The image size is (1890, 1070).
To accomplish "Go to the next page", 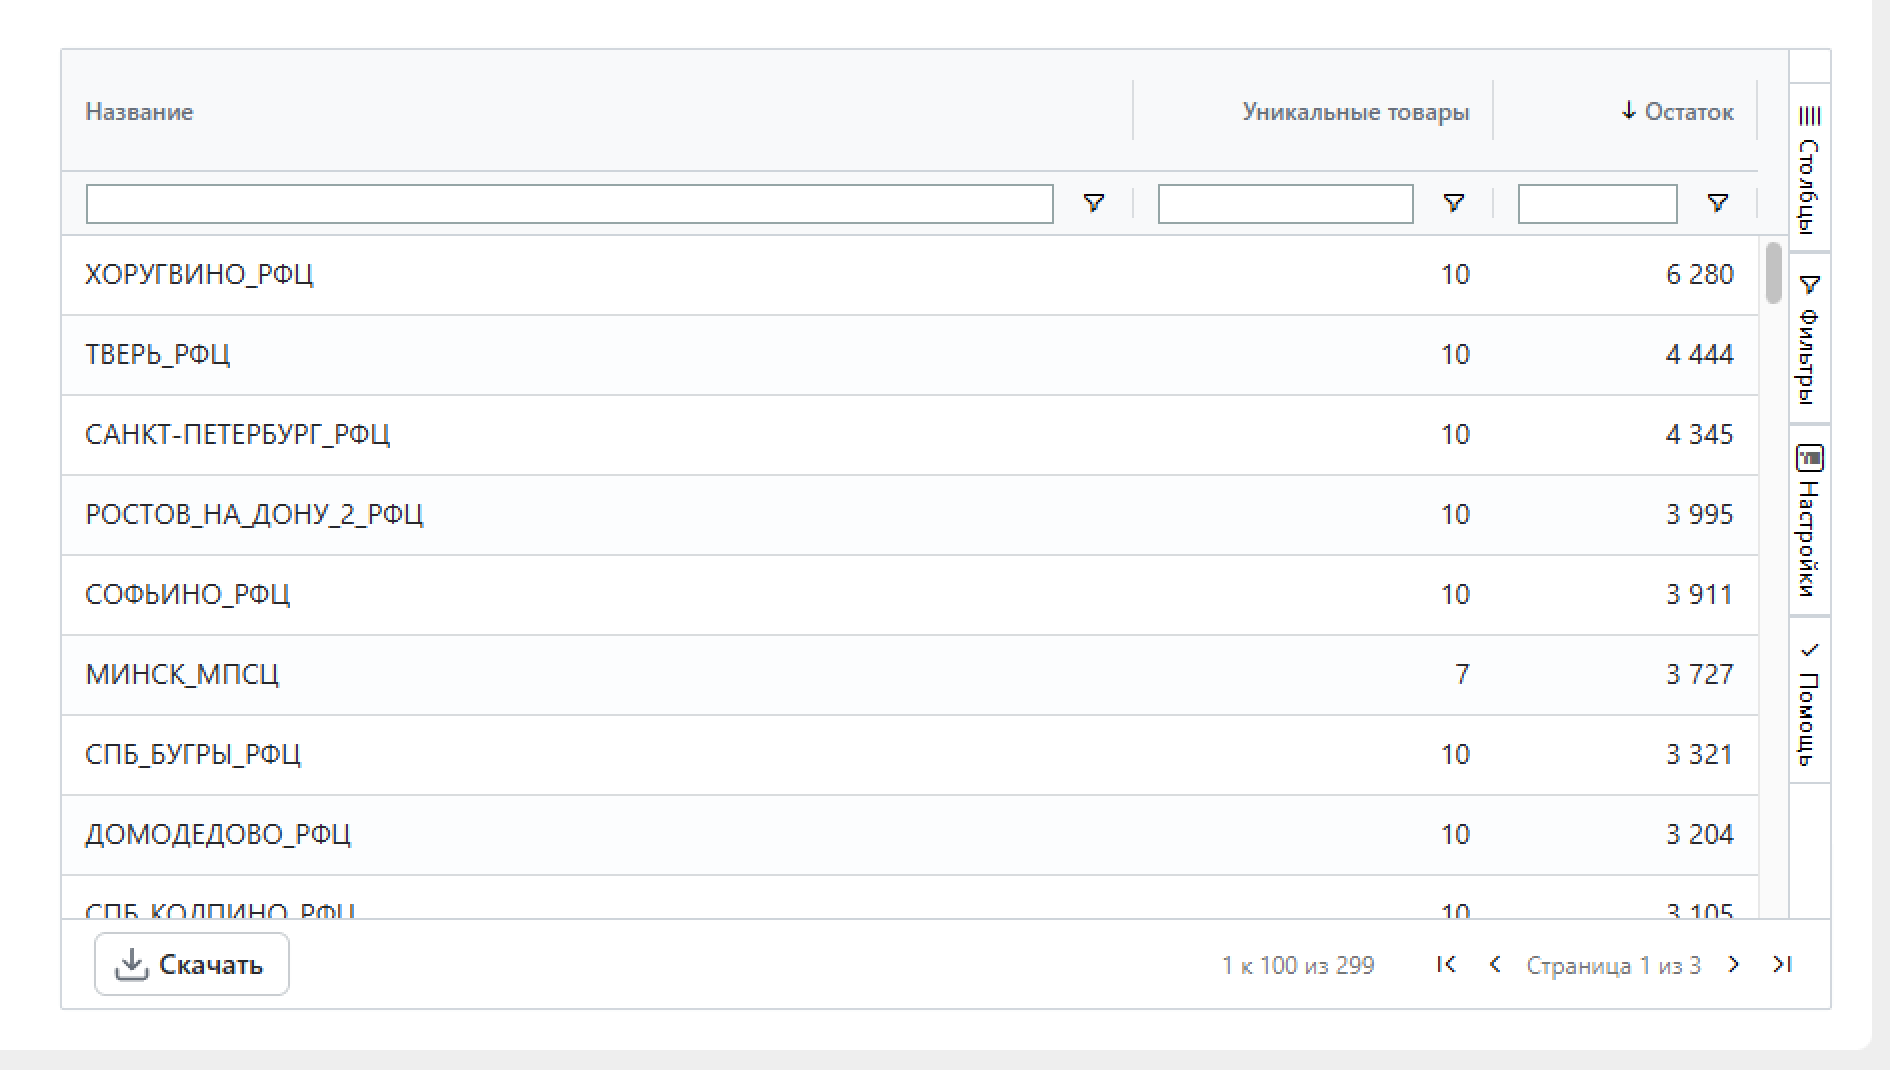I will tap(1734, 964).
